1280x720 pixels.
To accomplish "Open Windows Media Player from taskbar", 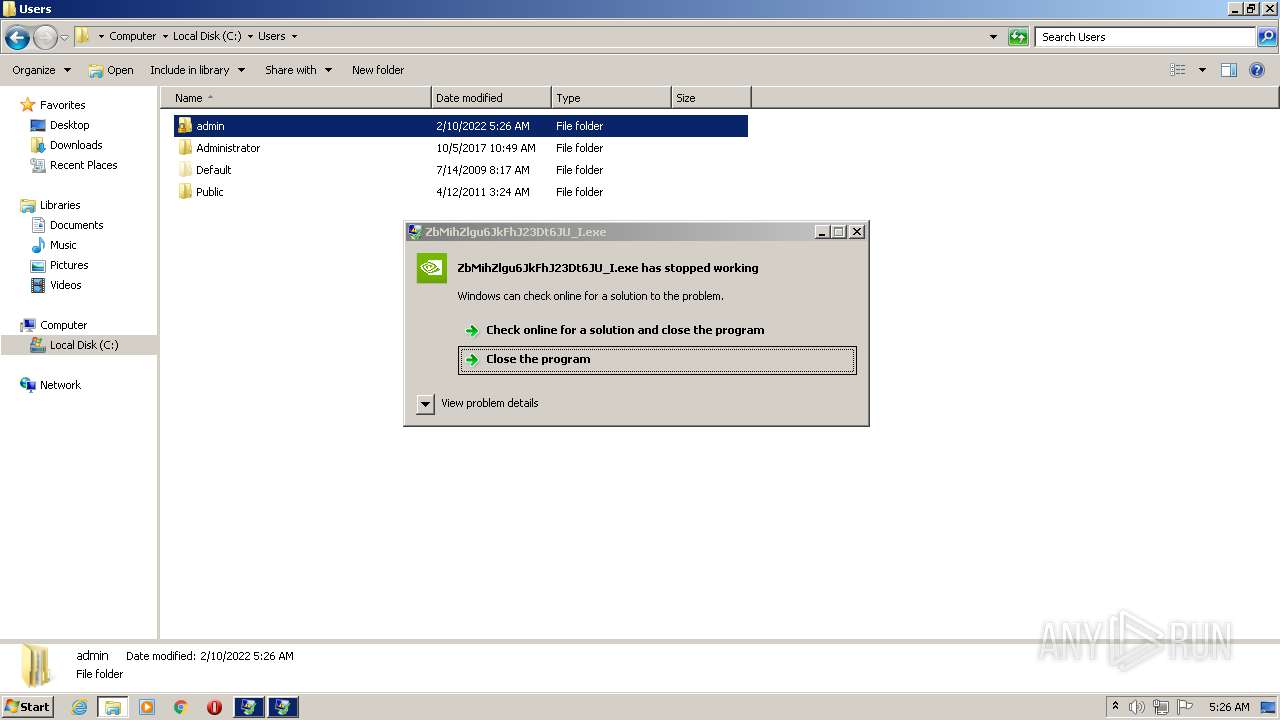I will (147, 707).
